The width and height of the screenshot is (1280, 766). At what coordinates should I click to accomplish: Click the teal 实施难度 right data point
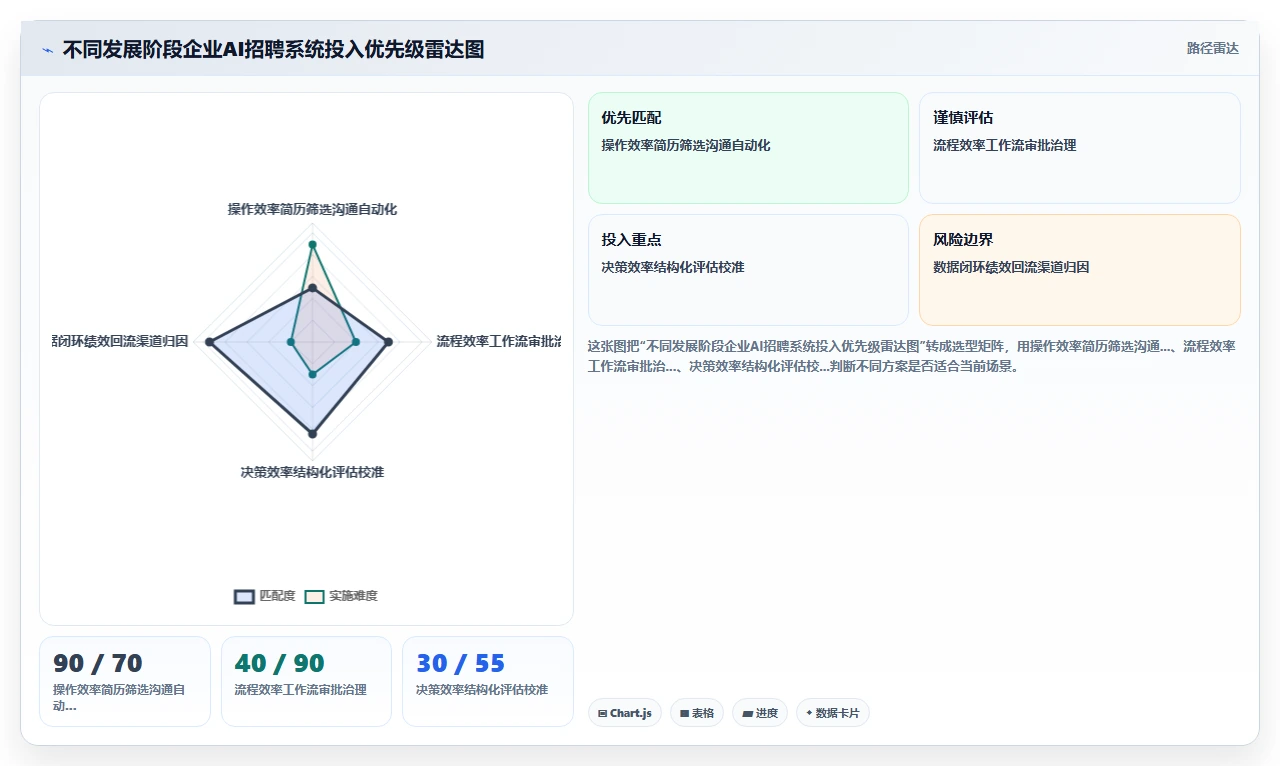coord(356,342)
